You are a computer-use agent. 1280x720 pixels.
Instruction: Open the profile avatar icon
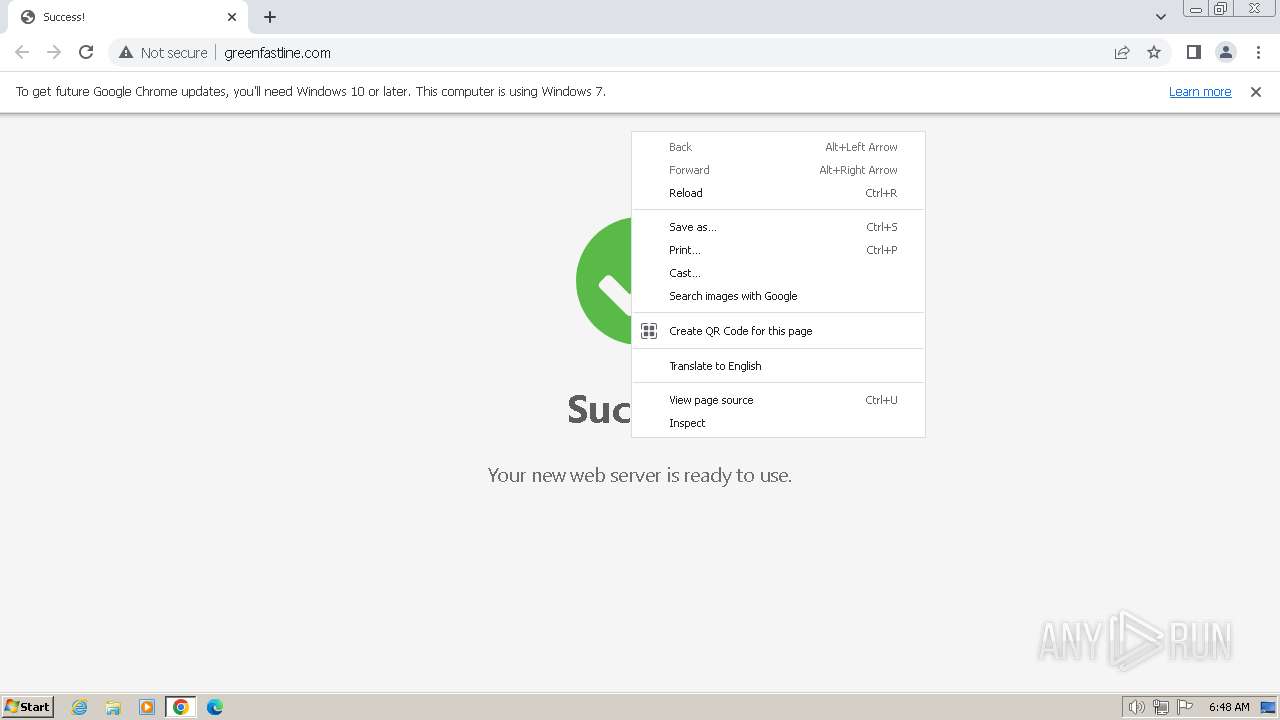point(1225,52)
